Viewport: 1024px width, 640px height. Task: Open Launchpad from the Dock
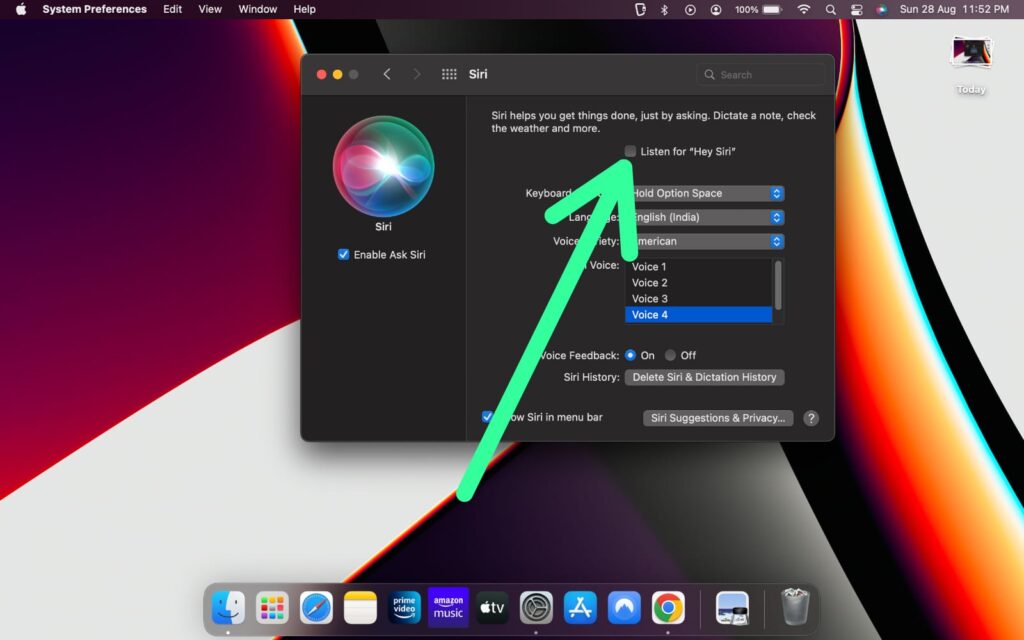tap(272, 608)
